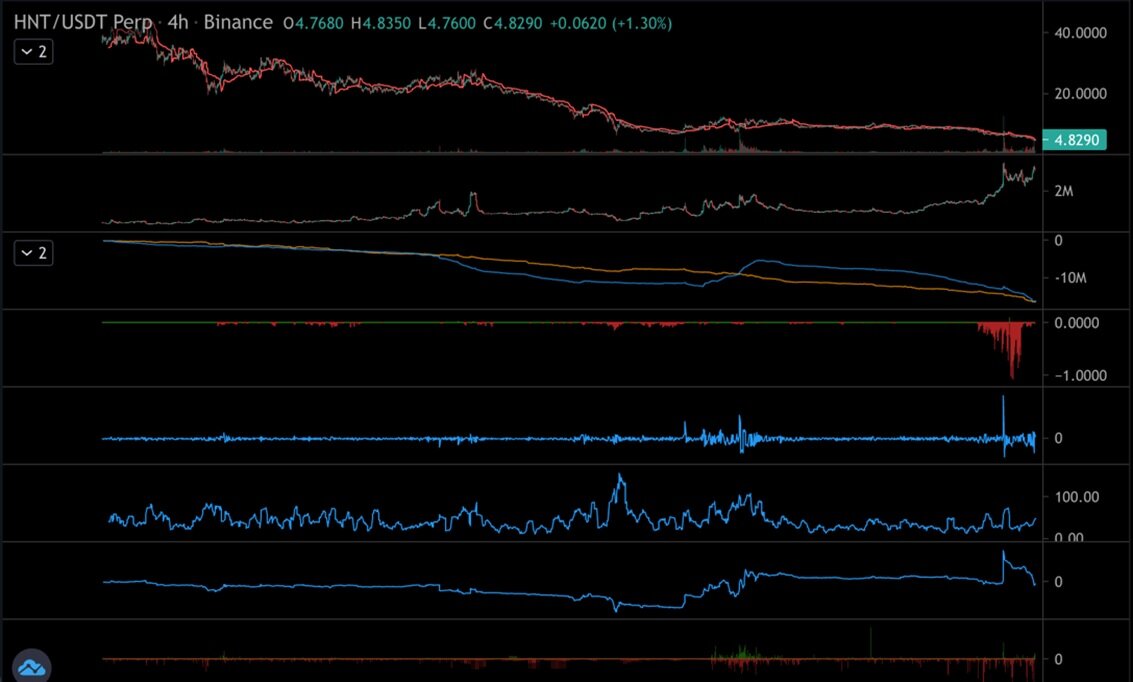Open the HNT/USDT Perp symbol title
The width and height of the screenshot is (1133, 682).
pos(81,22)
